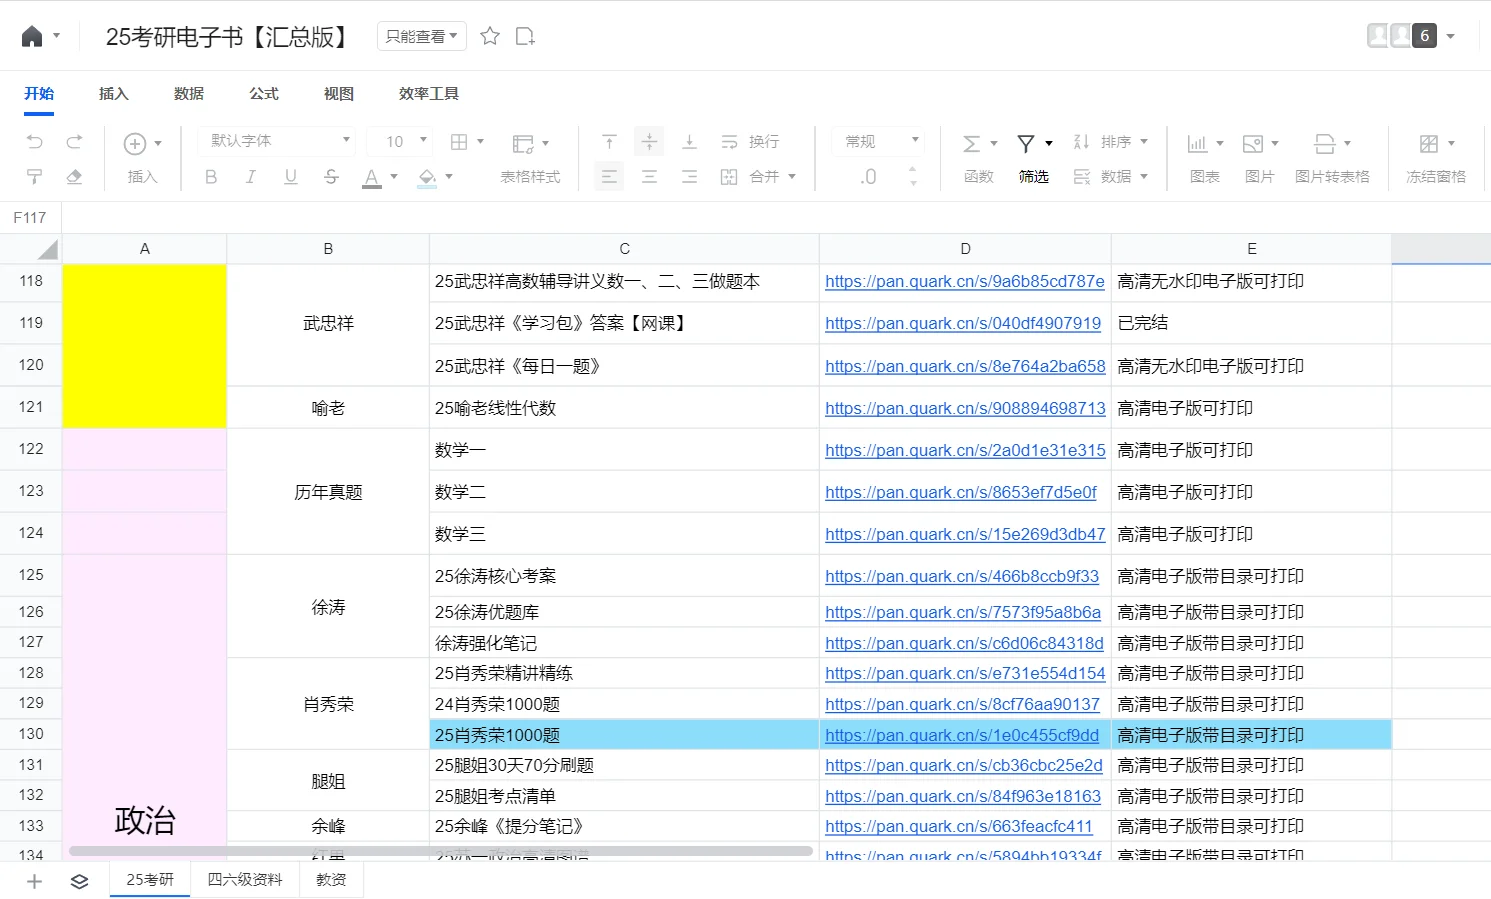Align text vertically to middle
1491x899 pixels.
point(649,142)
